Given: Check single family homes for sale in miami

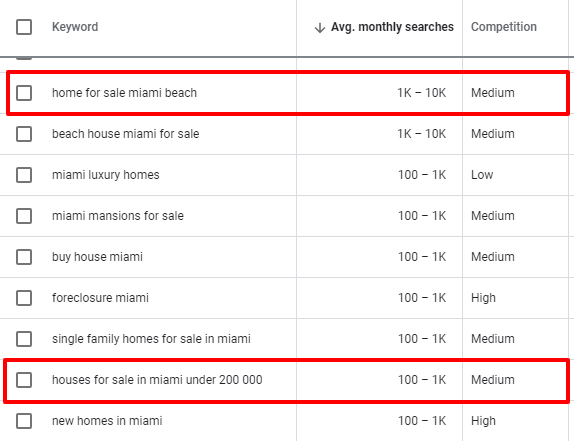Looking at the screenshot, I should pyautogui.click(x=24, y=339).
